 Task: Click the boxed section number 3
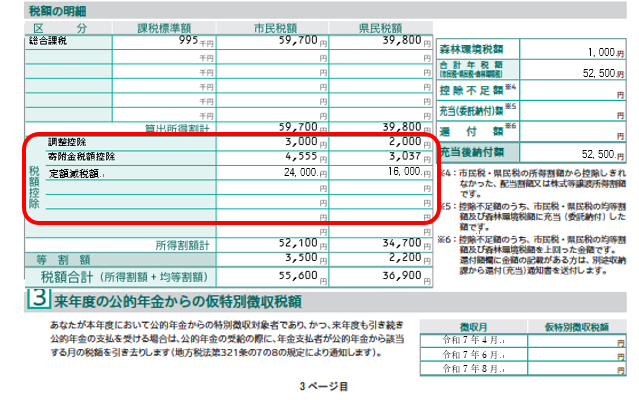[39, 298]
